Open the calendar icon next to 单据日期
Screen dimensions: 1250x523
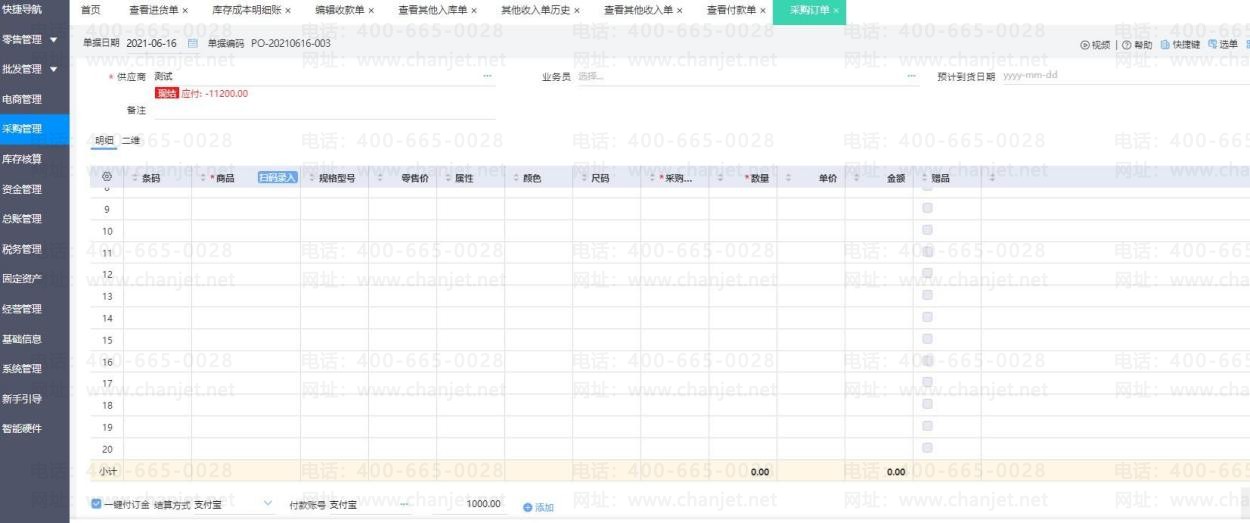(x=193, y=44)
